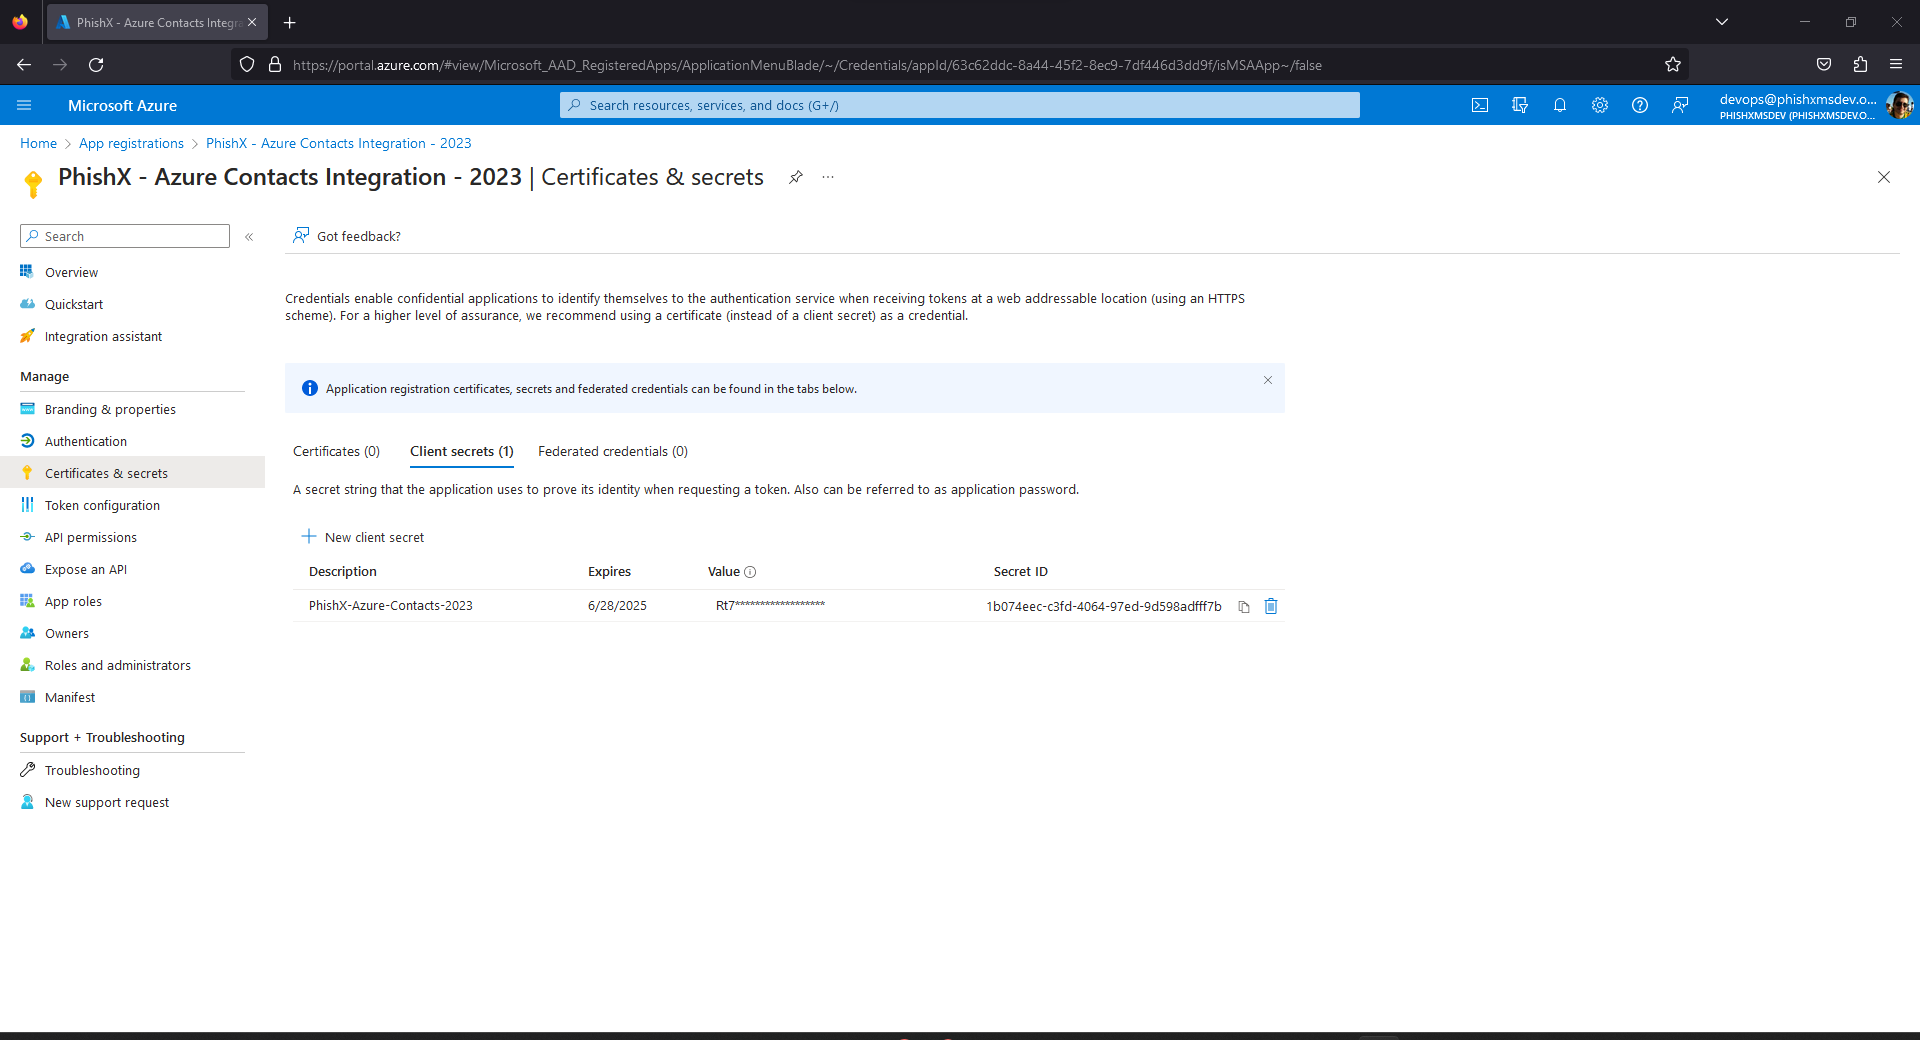This screenshot has width=1920, height=1040.
Task: Close the Certificates & secrets blade
Action: click(x=1884, y=177)
